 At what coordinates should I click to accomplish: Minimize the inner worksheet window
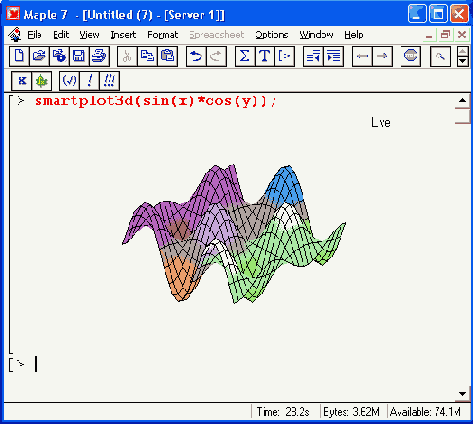click(x=429, y=34)
